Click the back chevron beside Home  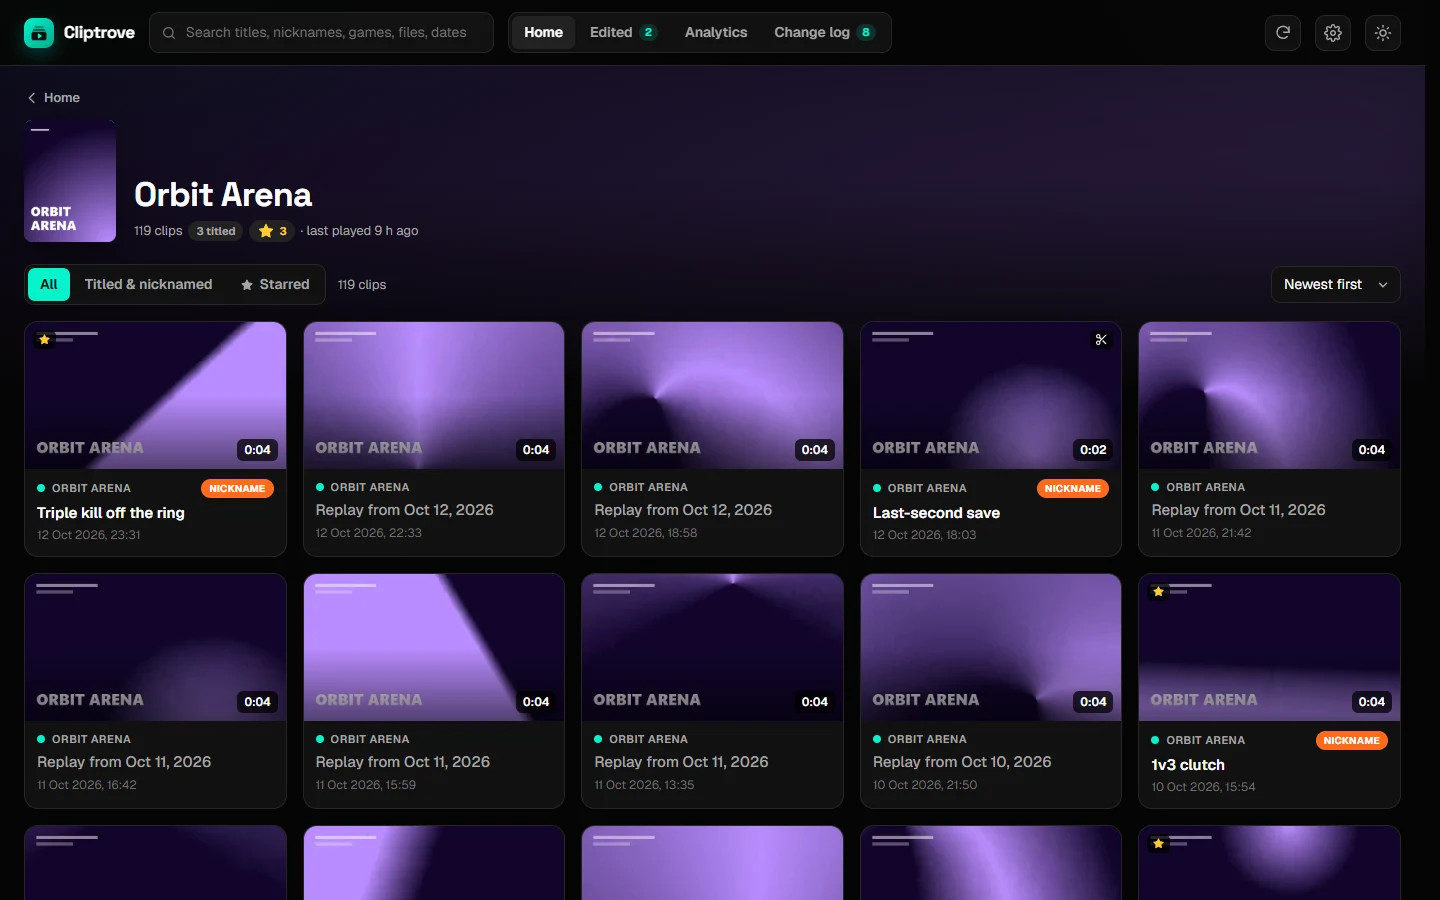tap(32, 98)
